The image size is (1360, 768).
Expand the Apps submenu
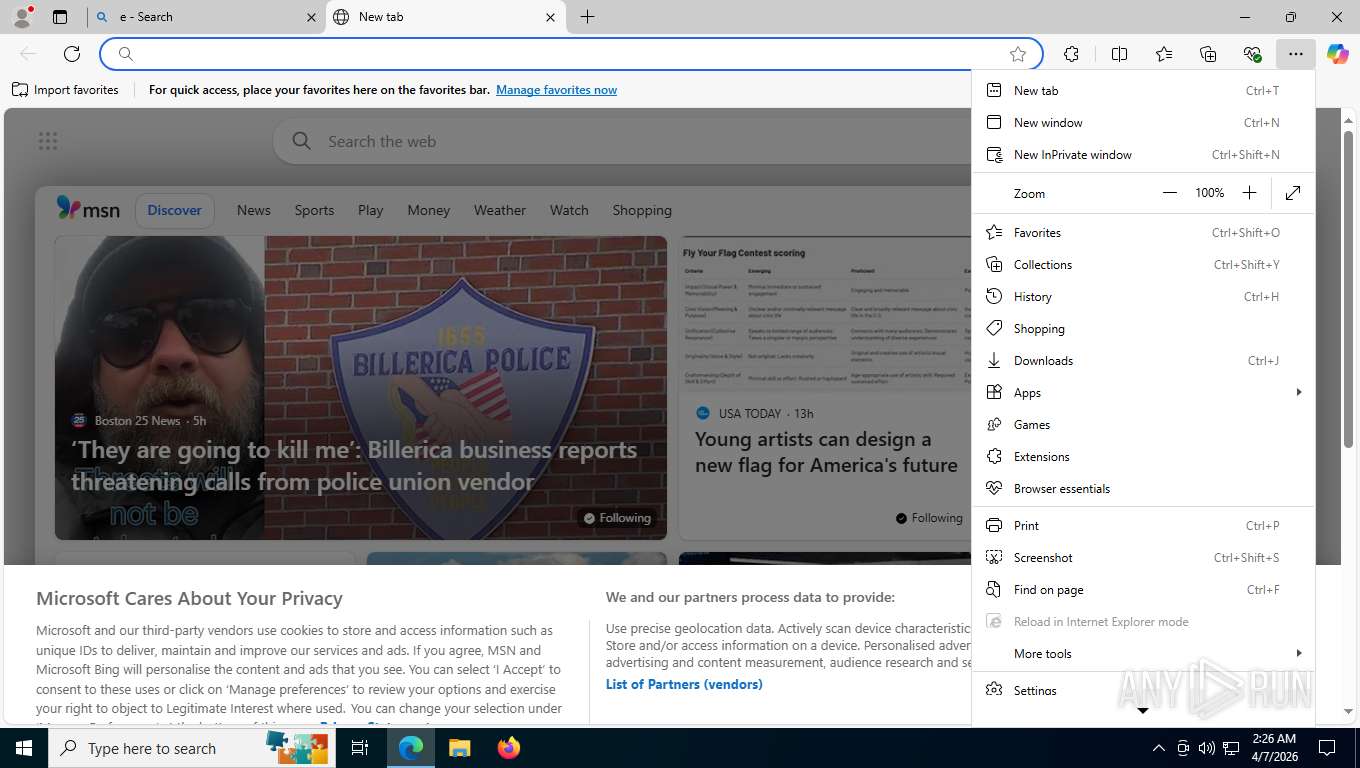tap(1143, 392)
